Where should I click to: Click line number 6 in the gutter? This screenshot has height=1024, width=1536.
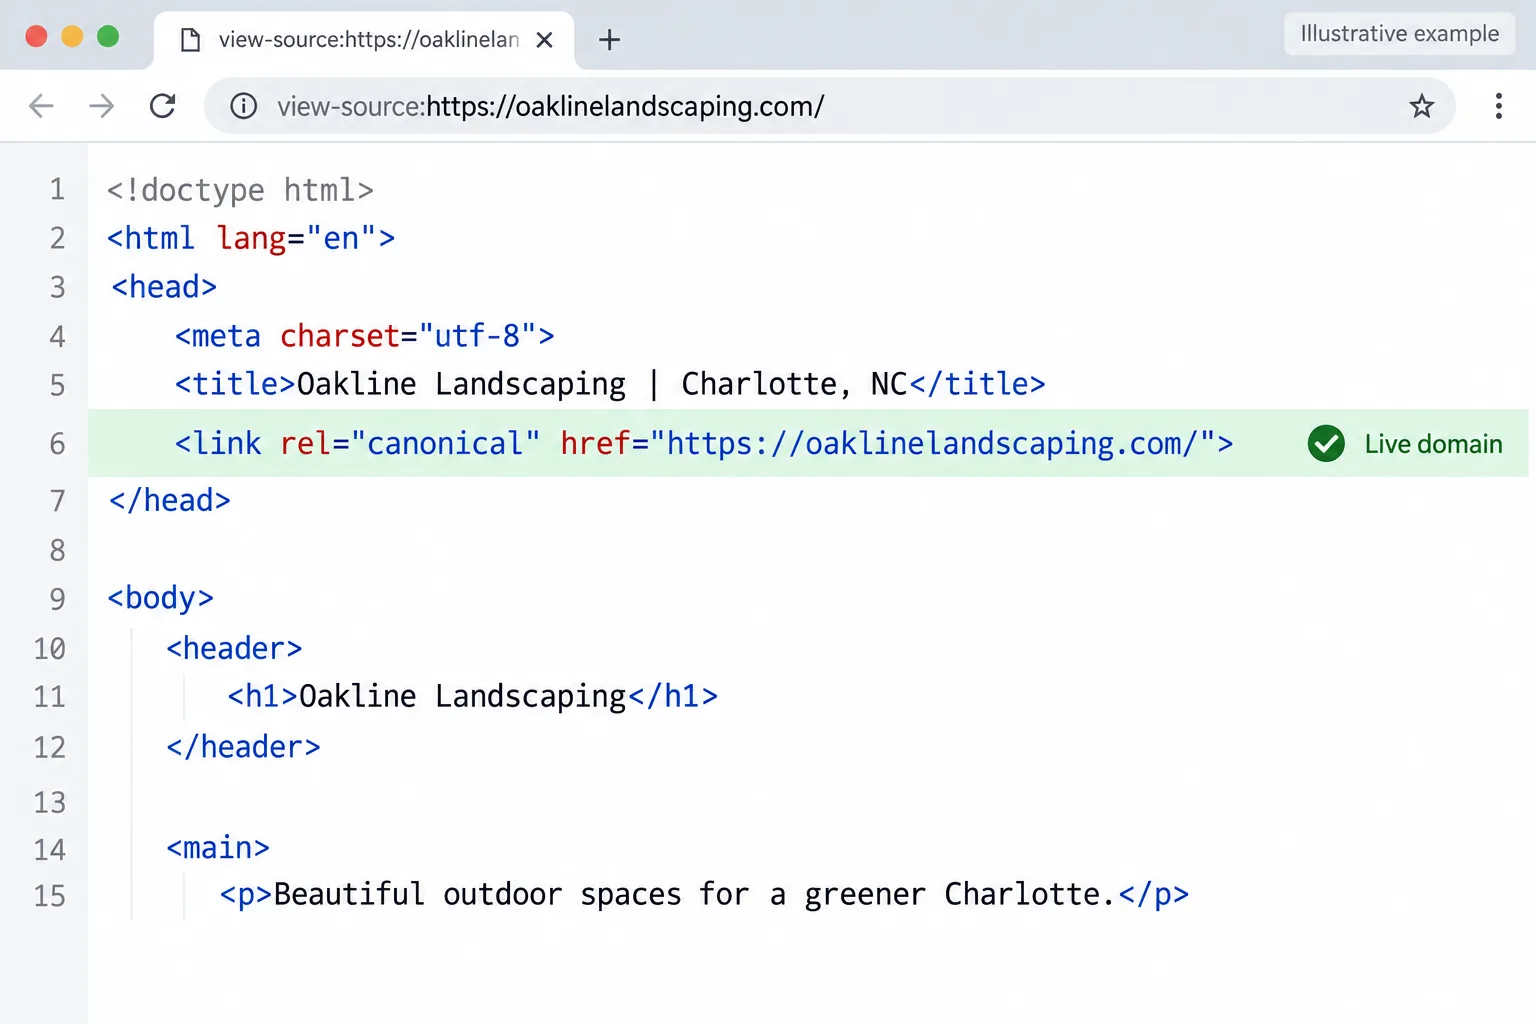tap(58, 444)
